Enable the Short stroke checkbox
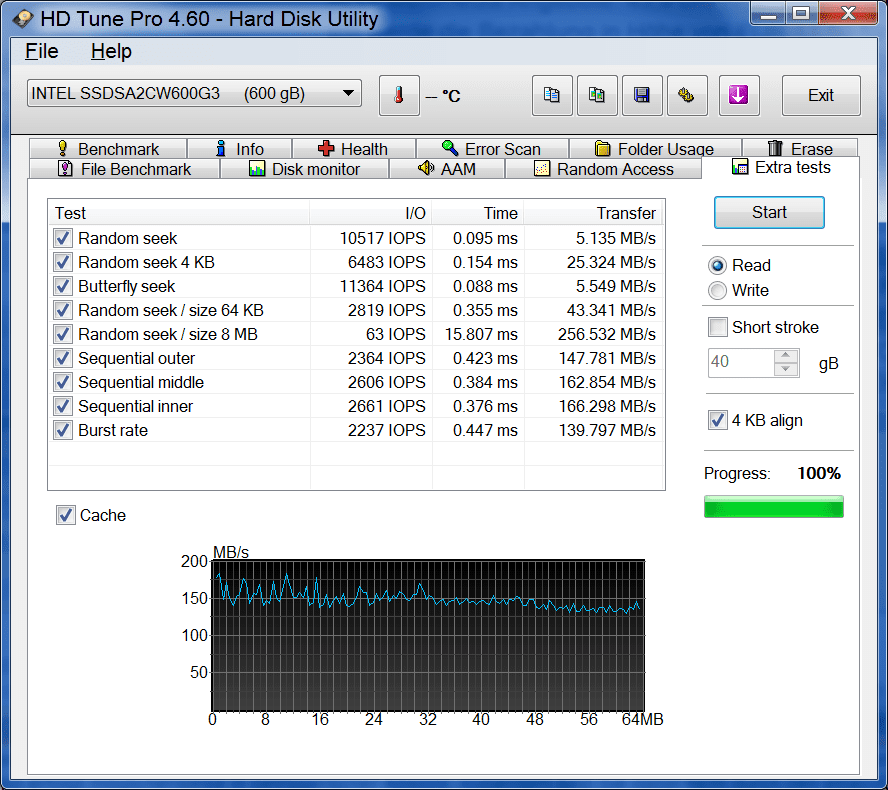The height and width of the screenshot is (790, 888). [718, 327]
